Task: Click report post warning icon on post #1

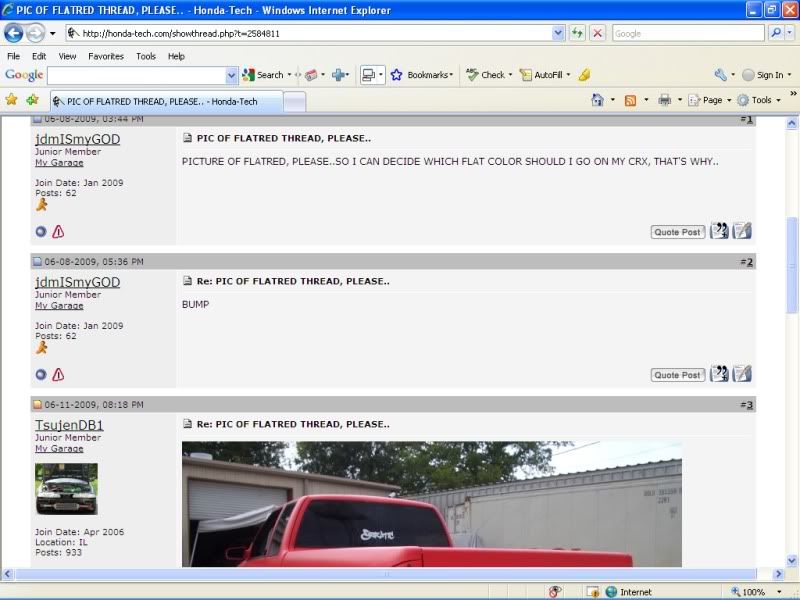Action: (x=58, y=232)
